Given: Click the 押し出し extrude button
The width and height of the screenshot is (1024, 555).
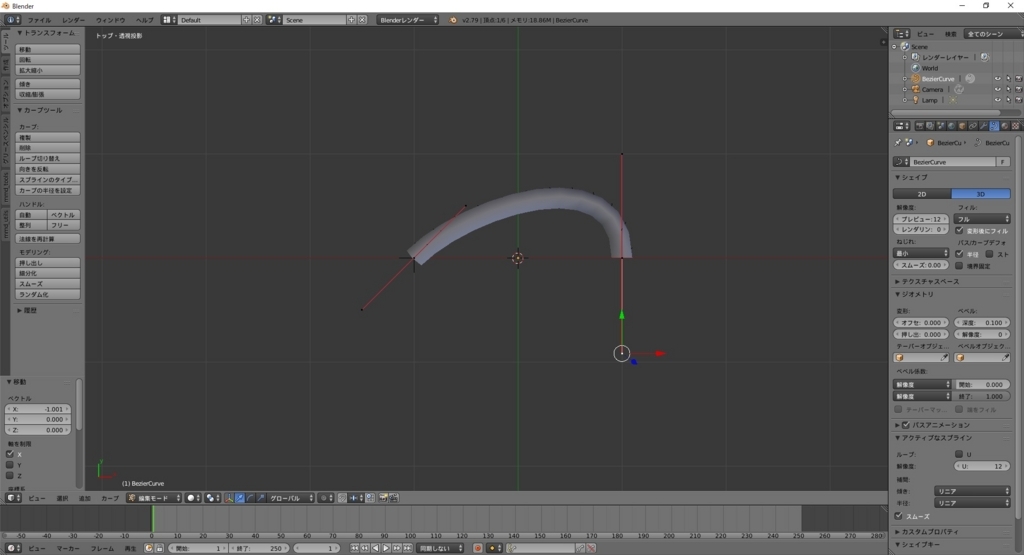Looking at the screenshot, I should point(48,263).
